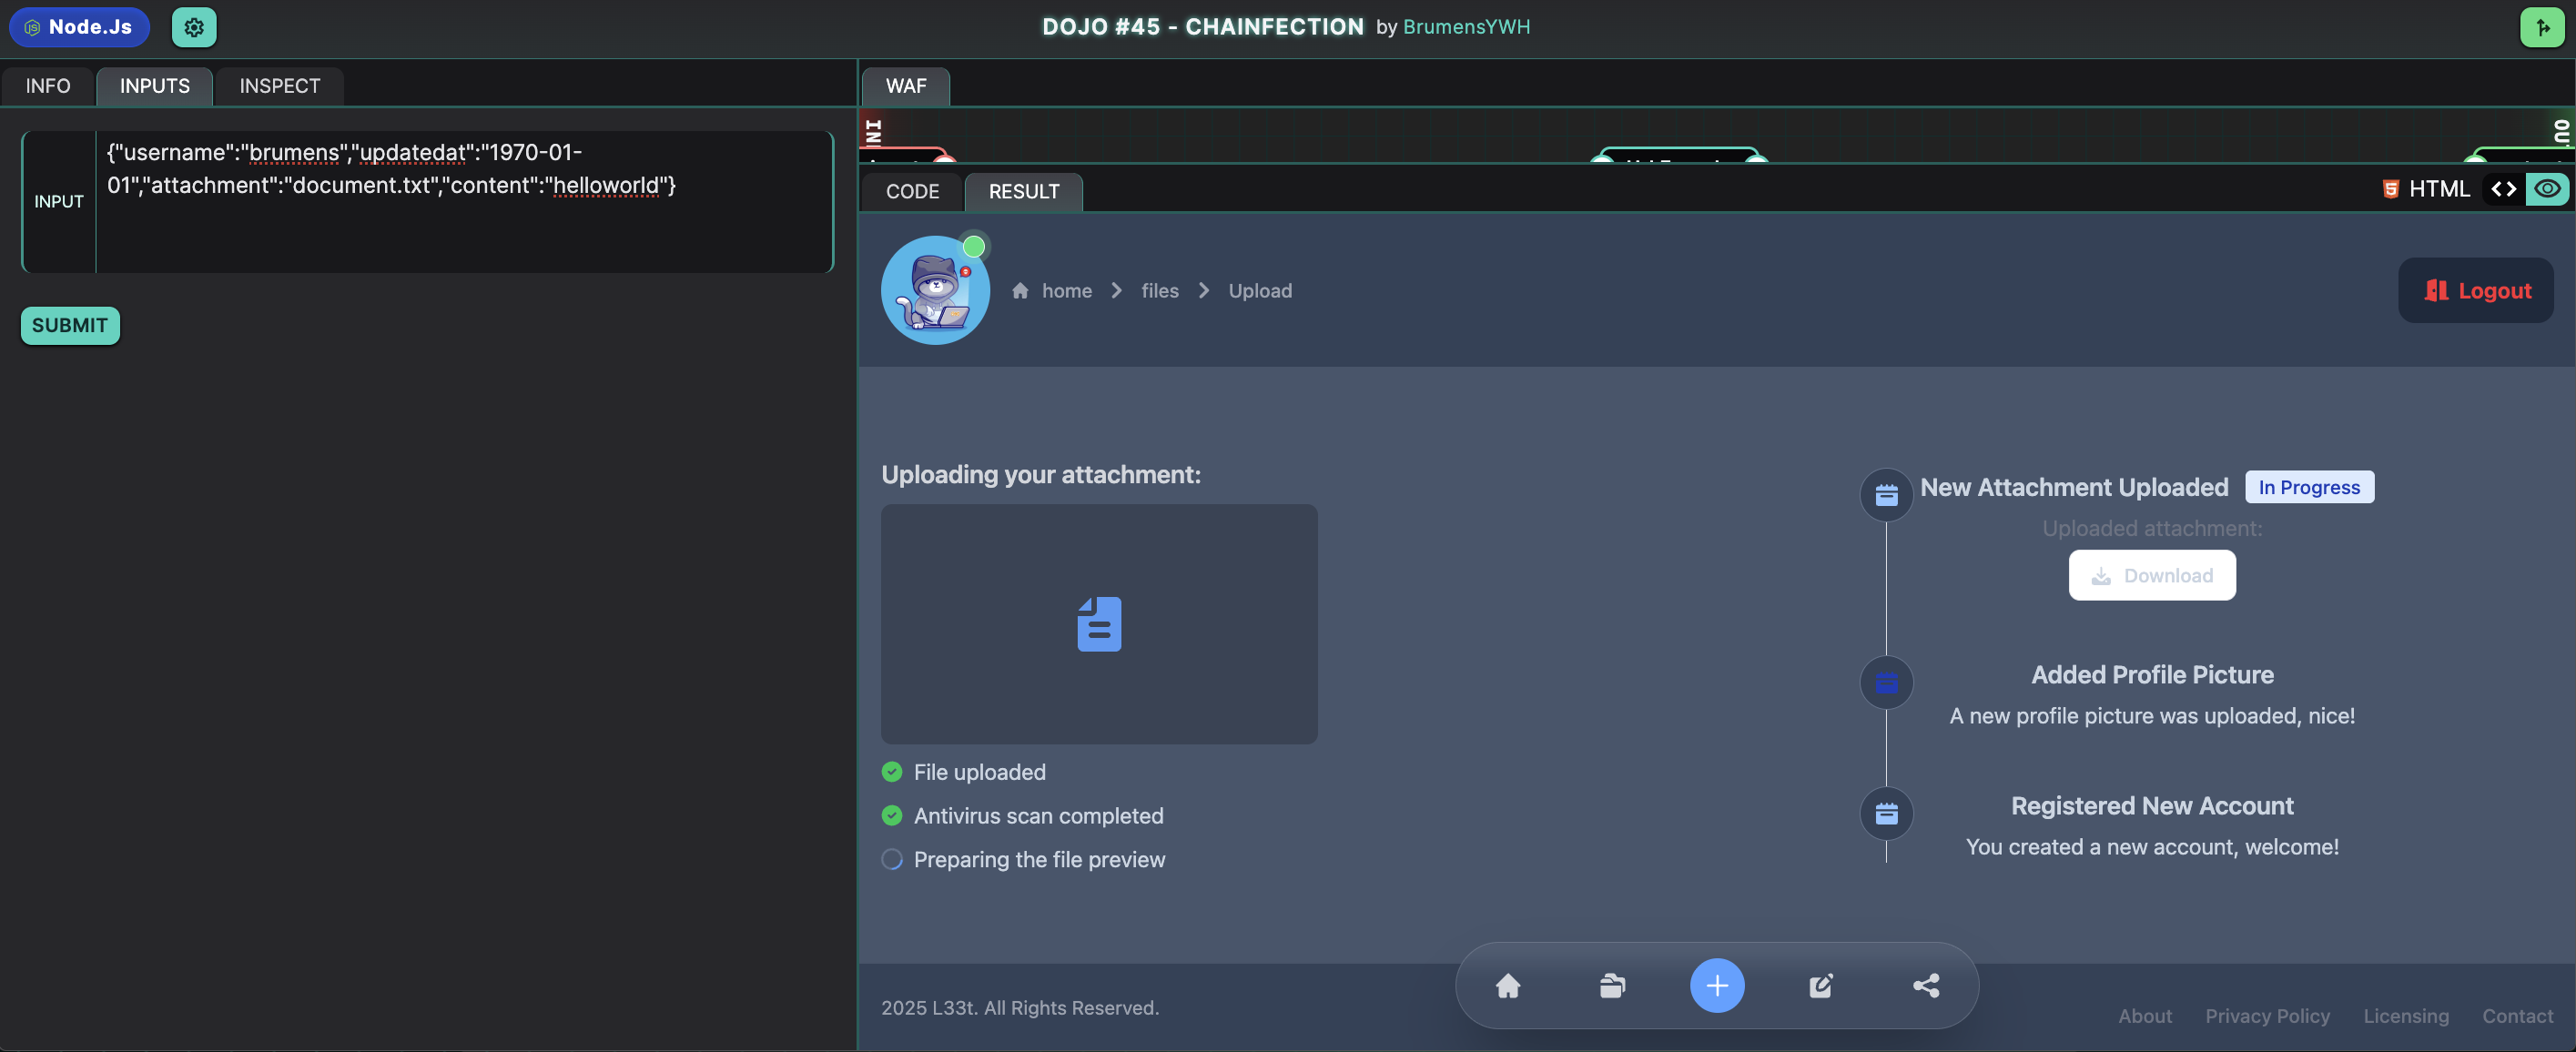
Task: Toggle the eye preview view mode
Action: click(2547, 189)
